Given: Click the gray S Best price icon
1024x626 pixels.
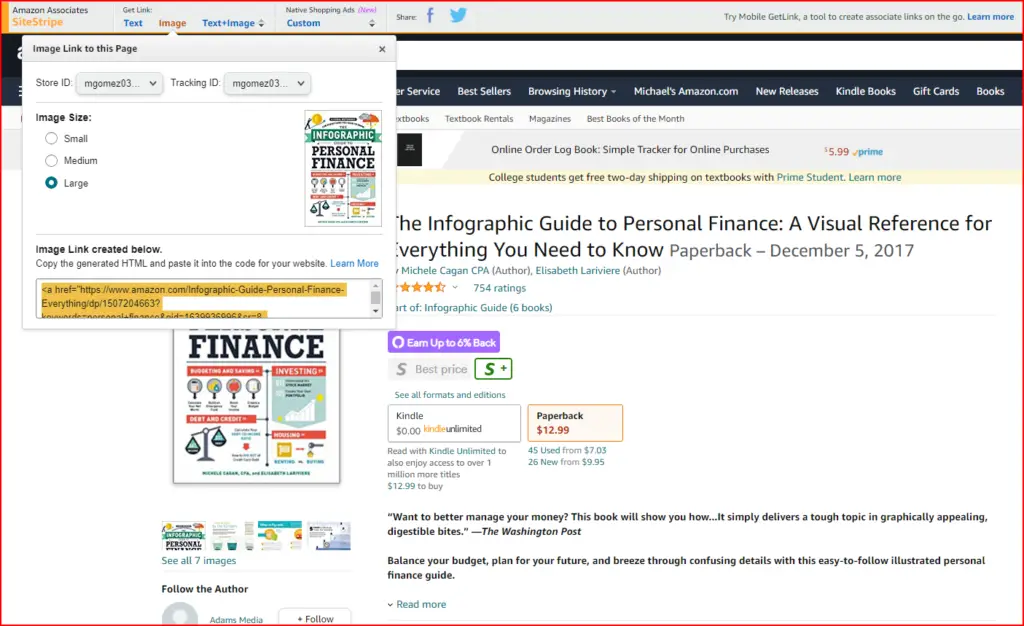Looking at the screenshot, I should pyautogui.click(x=402, y=369).
